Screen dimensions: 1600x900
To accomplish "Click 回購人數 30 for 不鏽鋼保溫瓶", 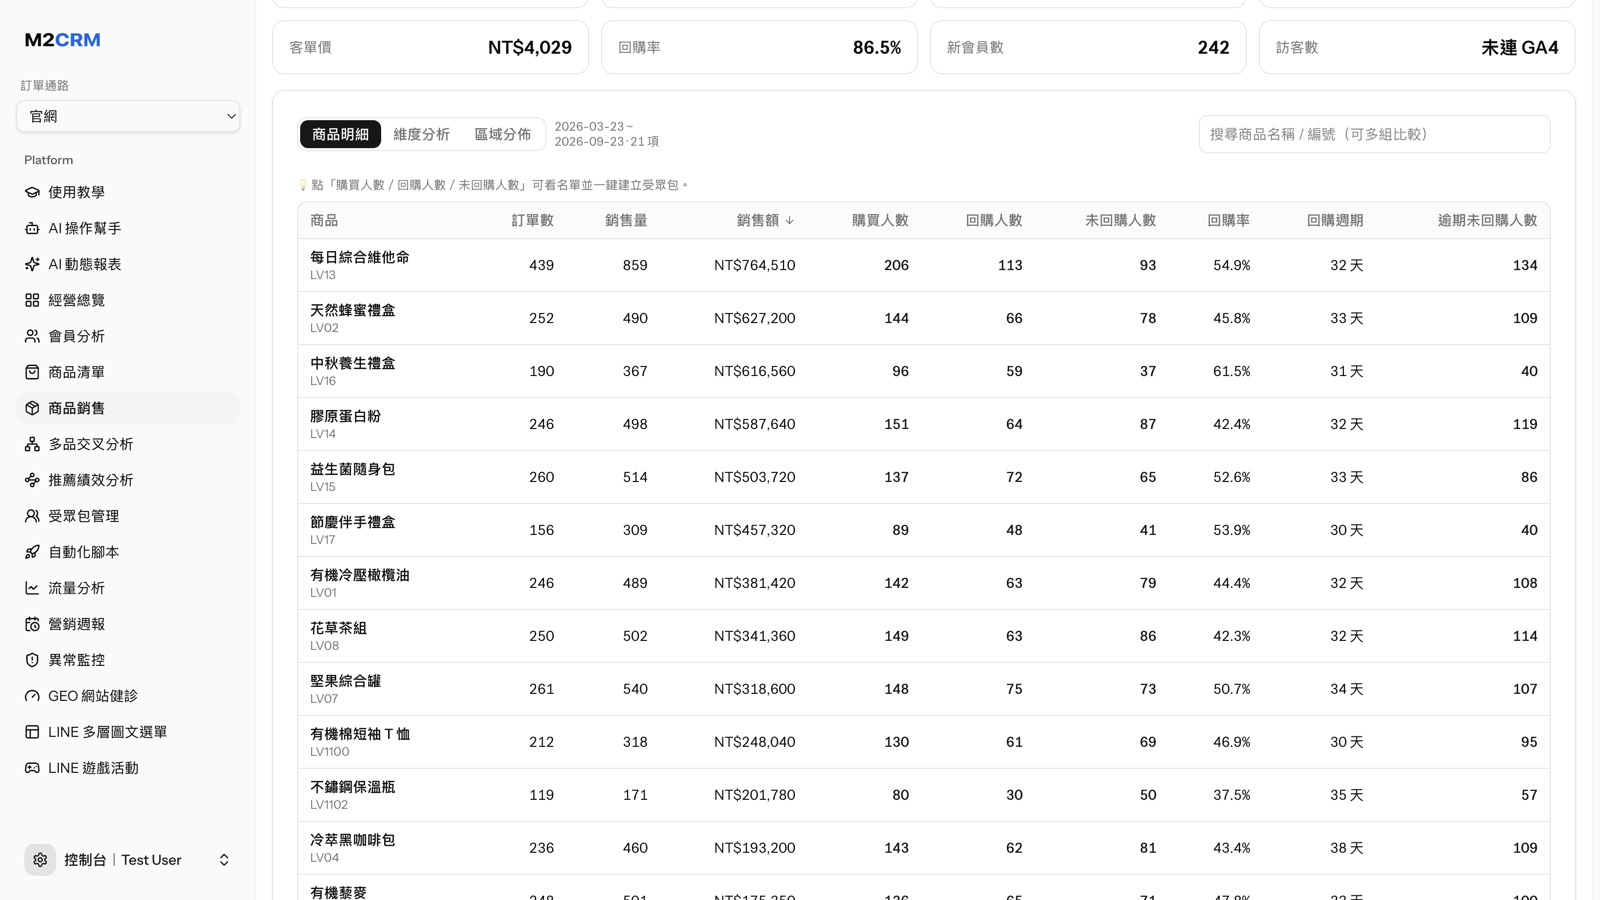I will [1014, 795].
